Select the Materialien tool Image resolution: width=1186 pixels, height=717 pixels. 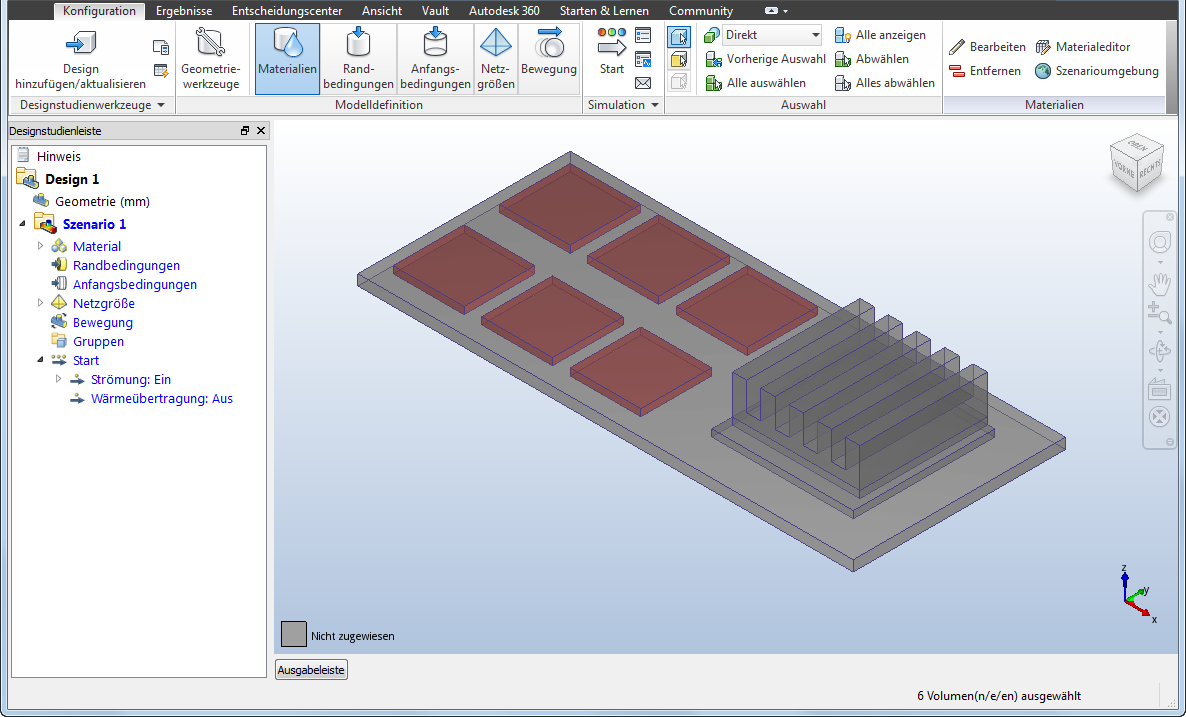[x=287, y=59]
